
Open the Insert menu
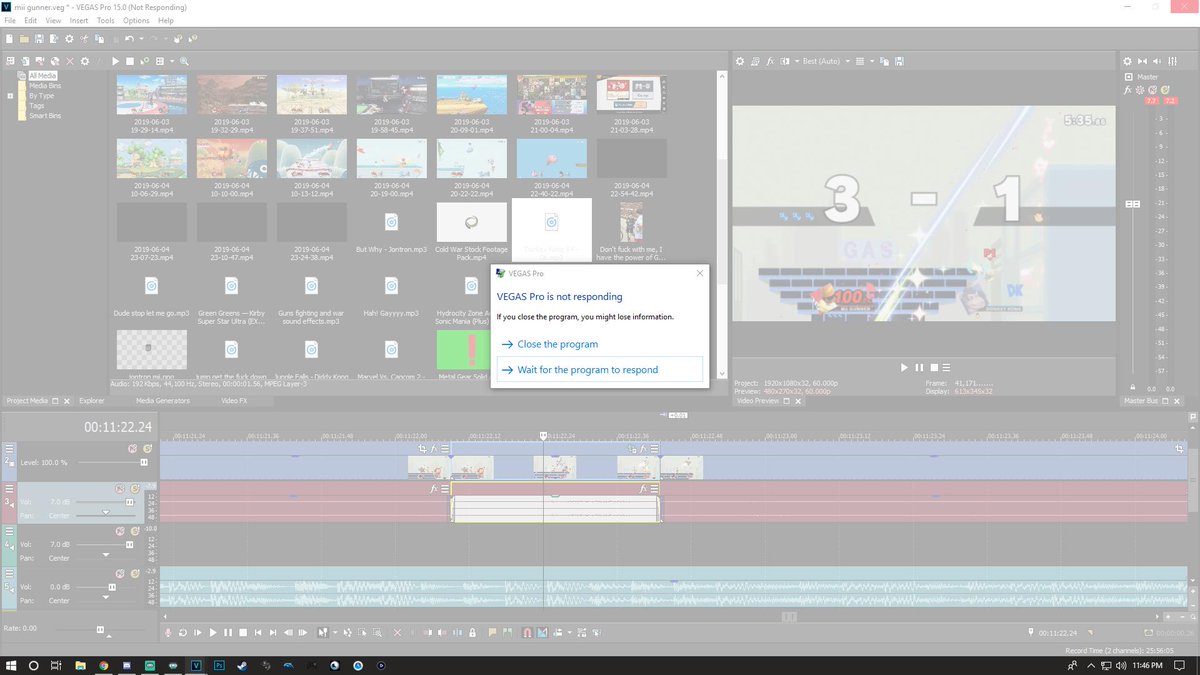79,20
